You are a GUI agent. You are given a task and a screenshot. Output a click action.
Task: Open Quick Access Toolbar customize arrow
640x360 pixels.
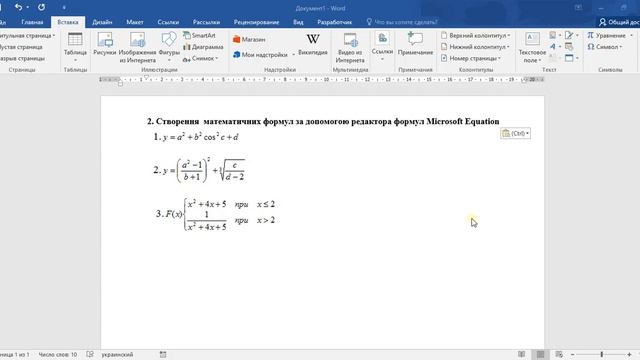tap(64, 7)
